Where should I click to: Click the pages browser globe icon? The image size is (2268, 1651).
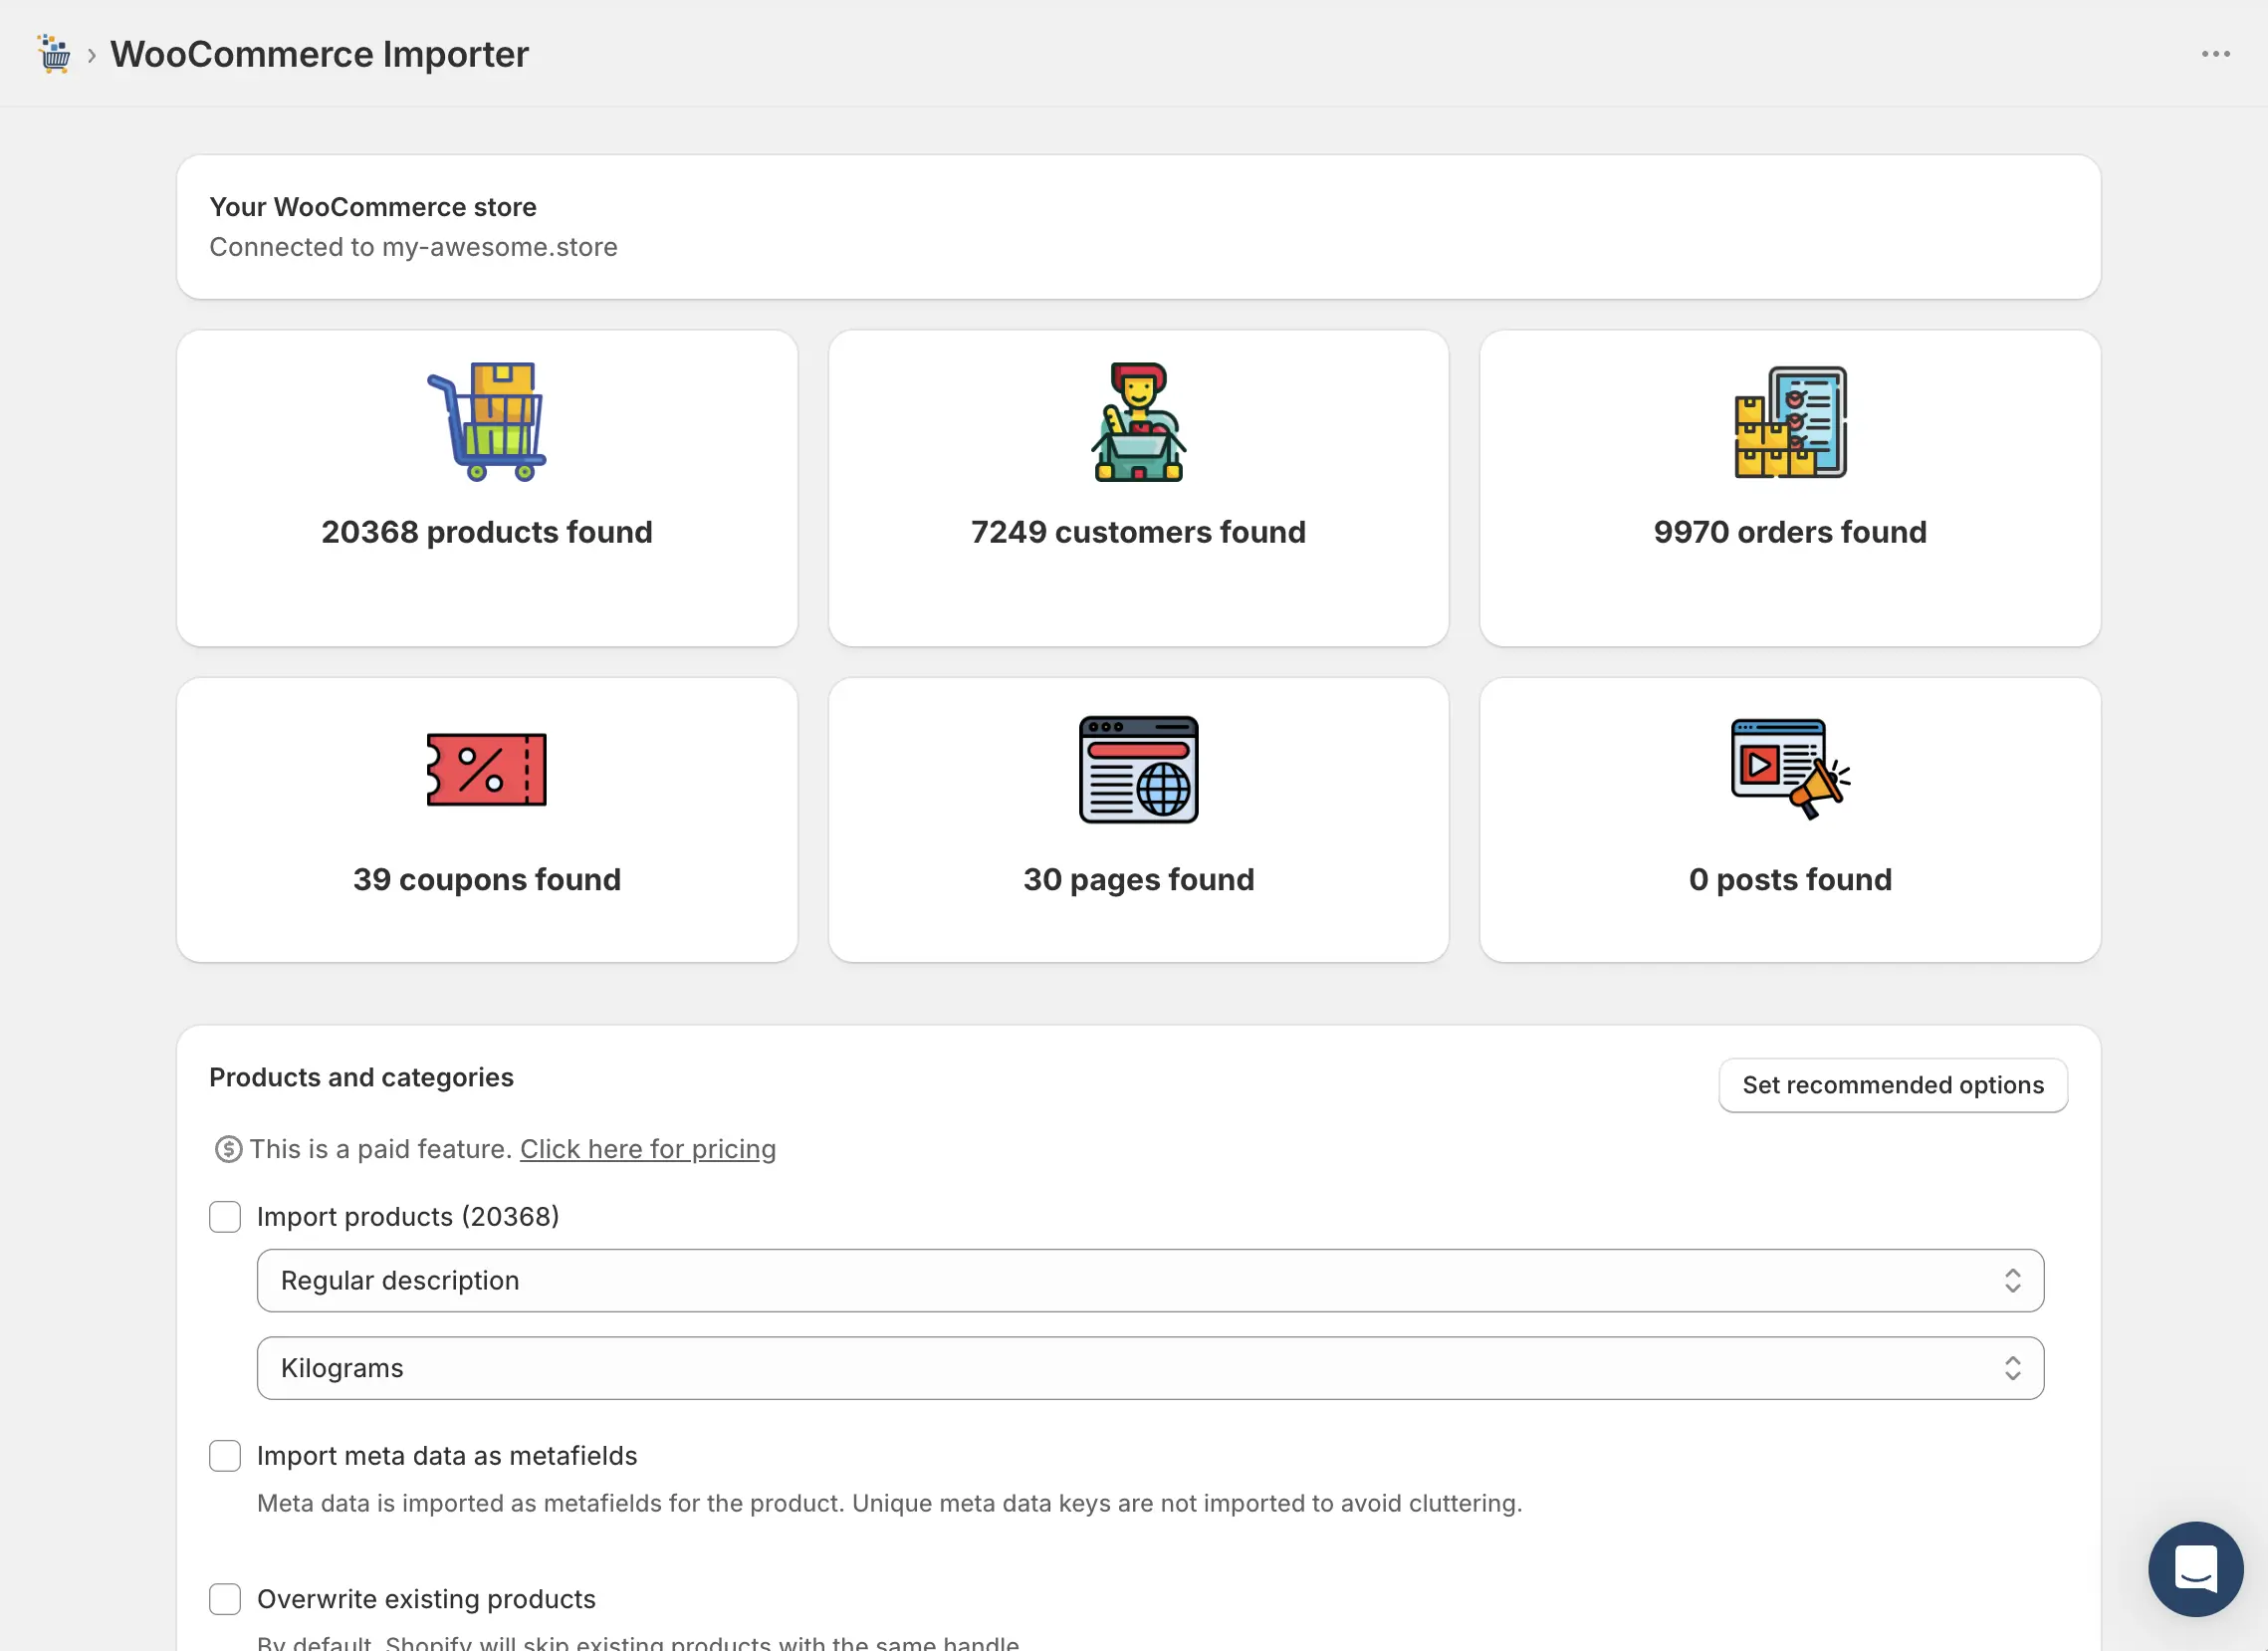click(1138, 769)
